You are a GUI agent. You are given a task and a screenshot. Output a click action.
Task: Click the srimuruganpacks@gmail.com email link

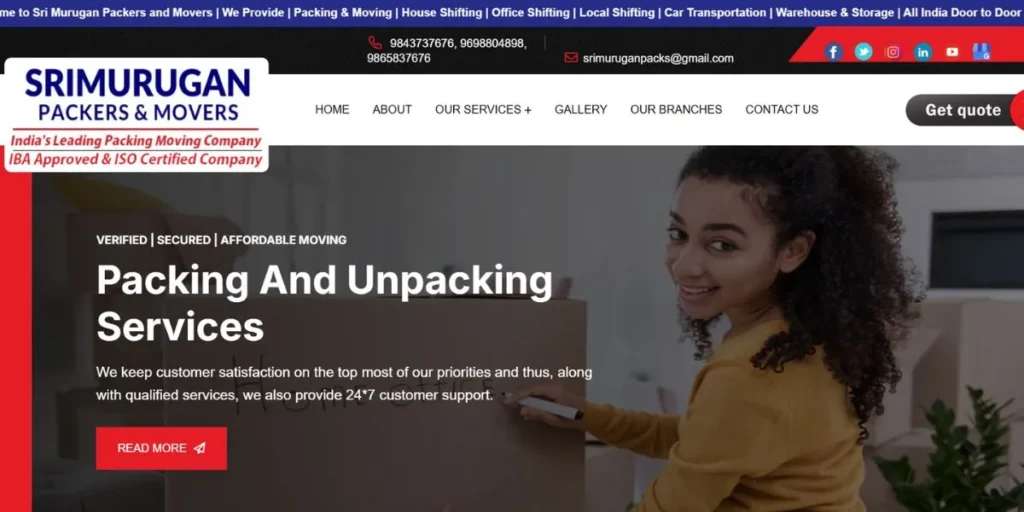click(x=658, y=58)
